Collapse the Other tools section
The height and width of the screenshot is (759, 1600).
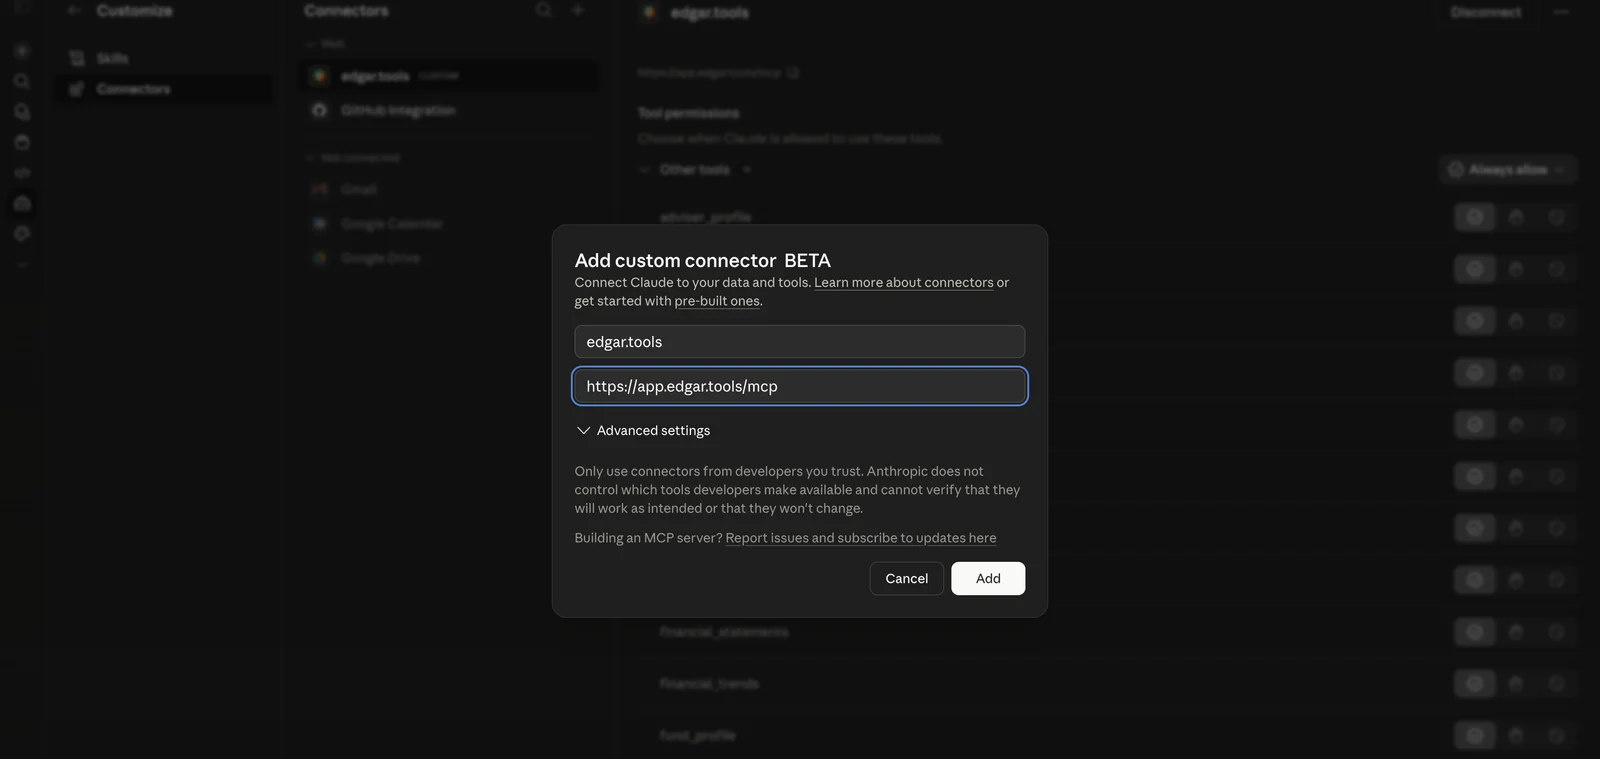pyautogui.click(x=645, y=170)
